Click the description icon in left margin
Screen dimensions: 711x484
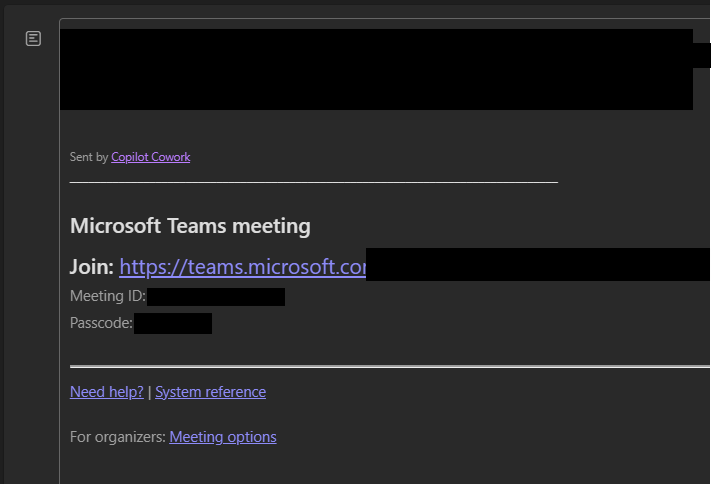33,39
